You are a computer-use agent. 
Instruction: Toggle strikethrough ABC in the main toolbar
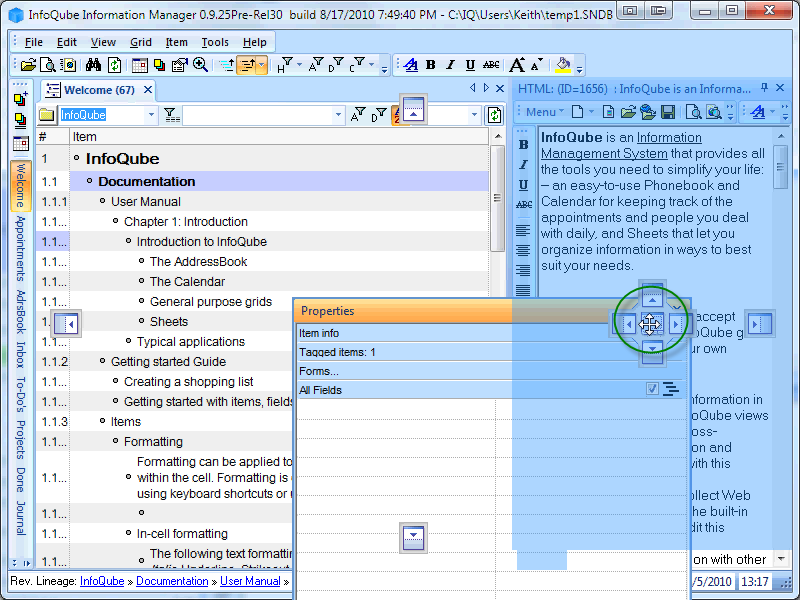[491, 65]
